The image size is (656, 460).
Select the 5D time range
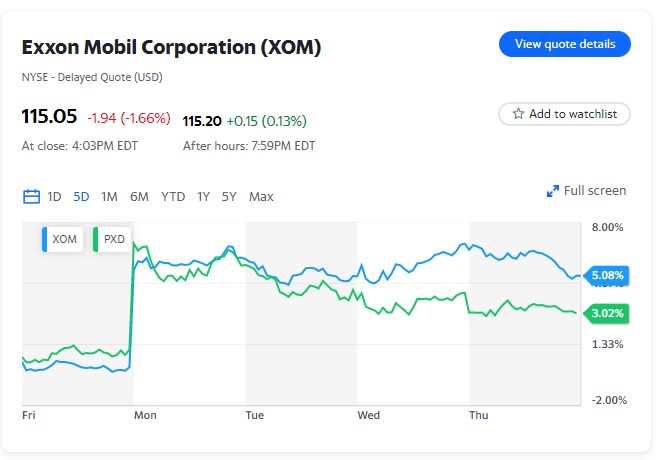pos(81,197)
